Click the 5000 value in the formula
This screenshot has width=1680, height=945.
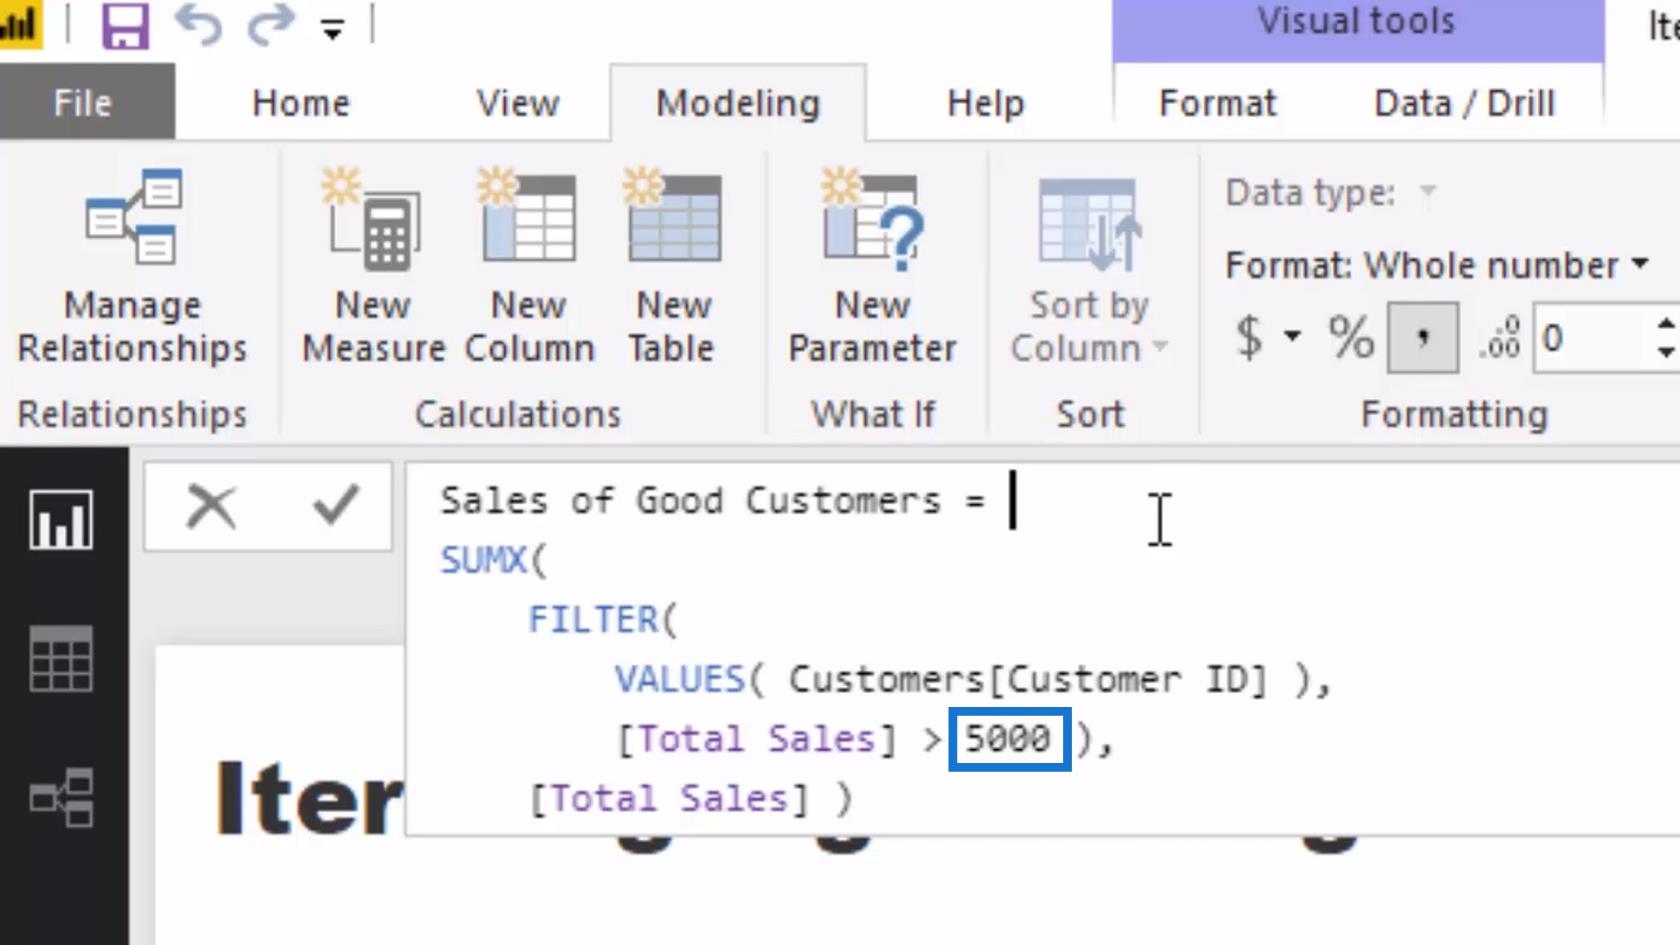(1008, 739)
